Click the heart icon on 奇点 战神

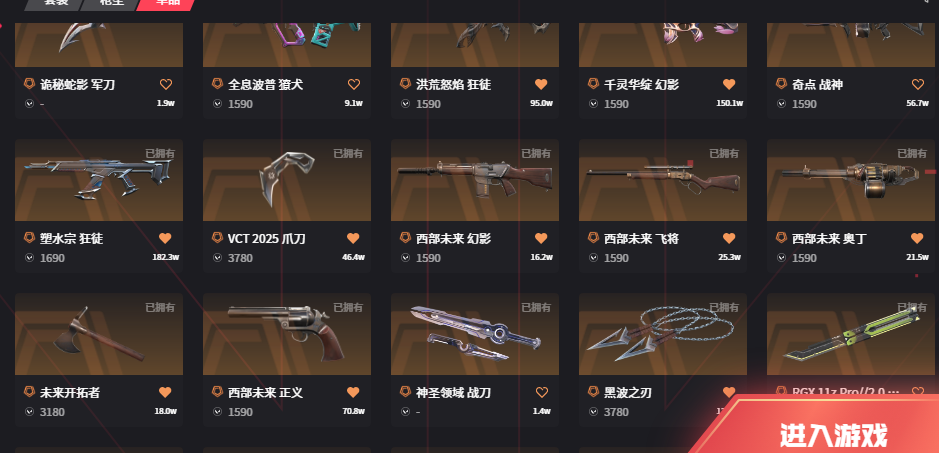917,84
